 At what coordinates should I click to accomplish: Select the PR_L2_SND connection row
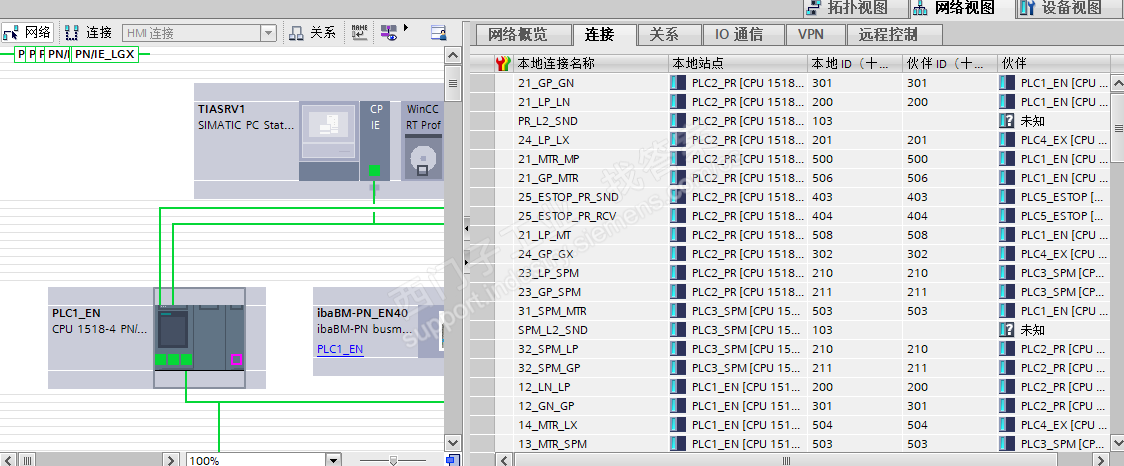click(790, 121)
